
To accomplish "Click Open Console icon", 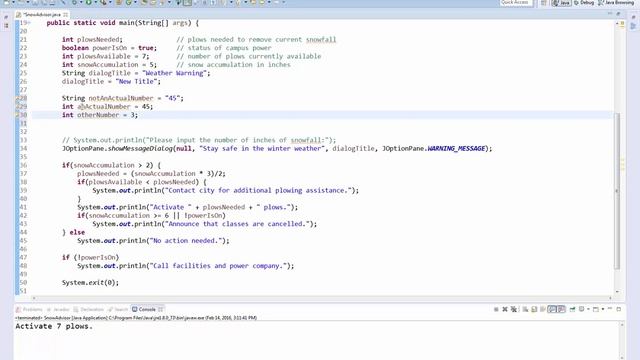I will click(596, 309).
